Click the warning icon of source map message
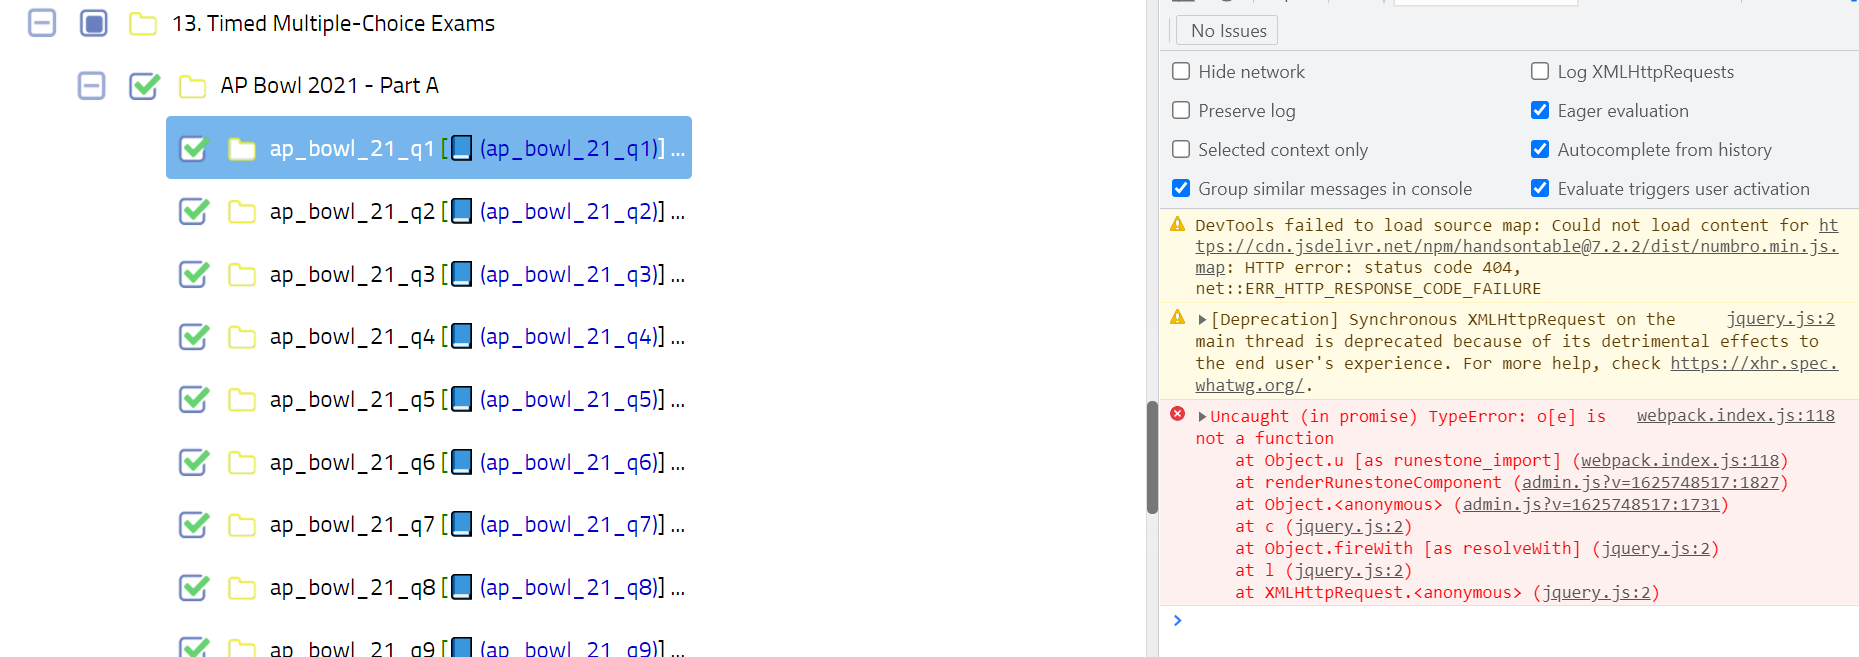 tap(1178, 225)
